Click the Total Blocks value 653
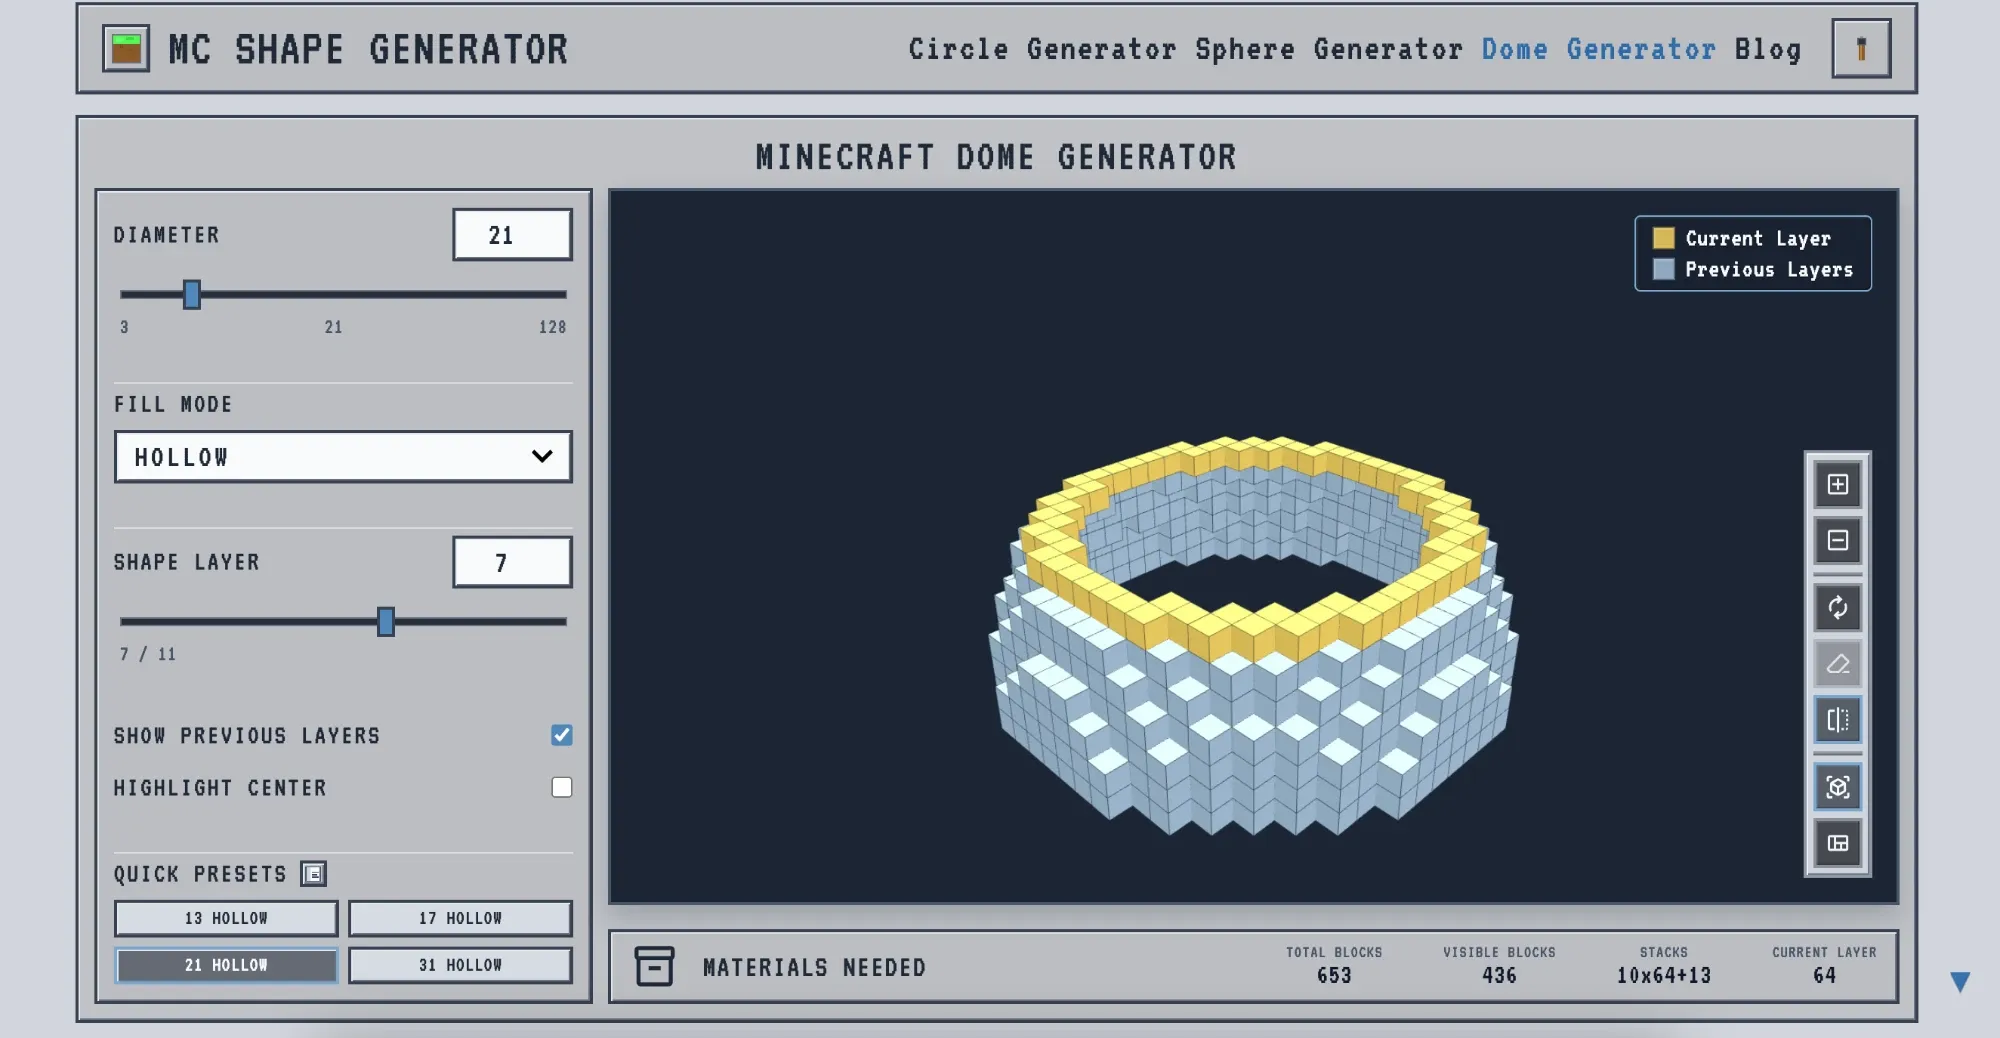Viewport: 2000px width, 1038px height. [1334, 975]
